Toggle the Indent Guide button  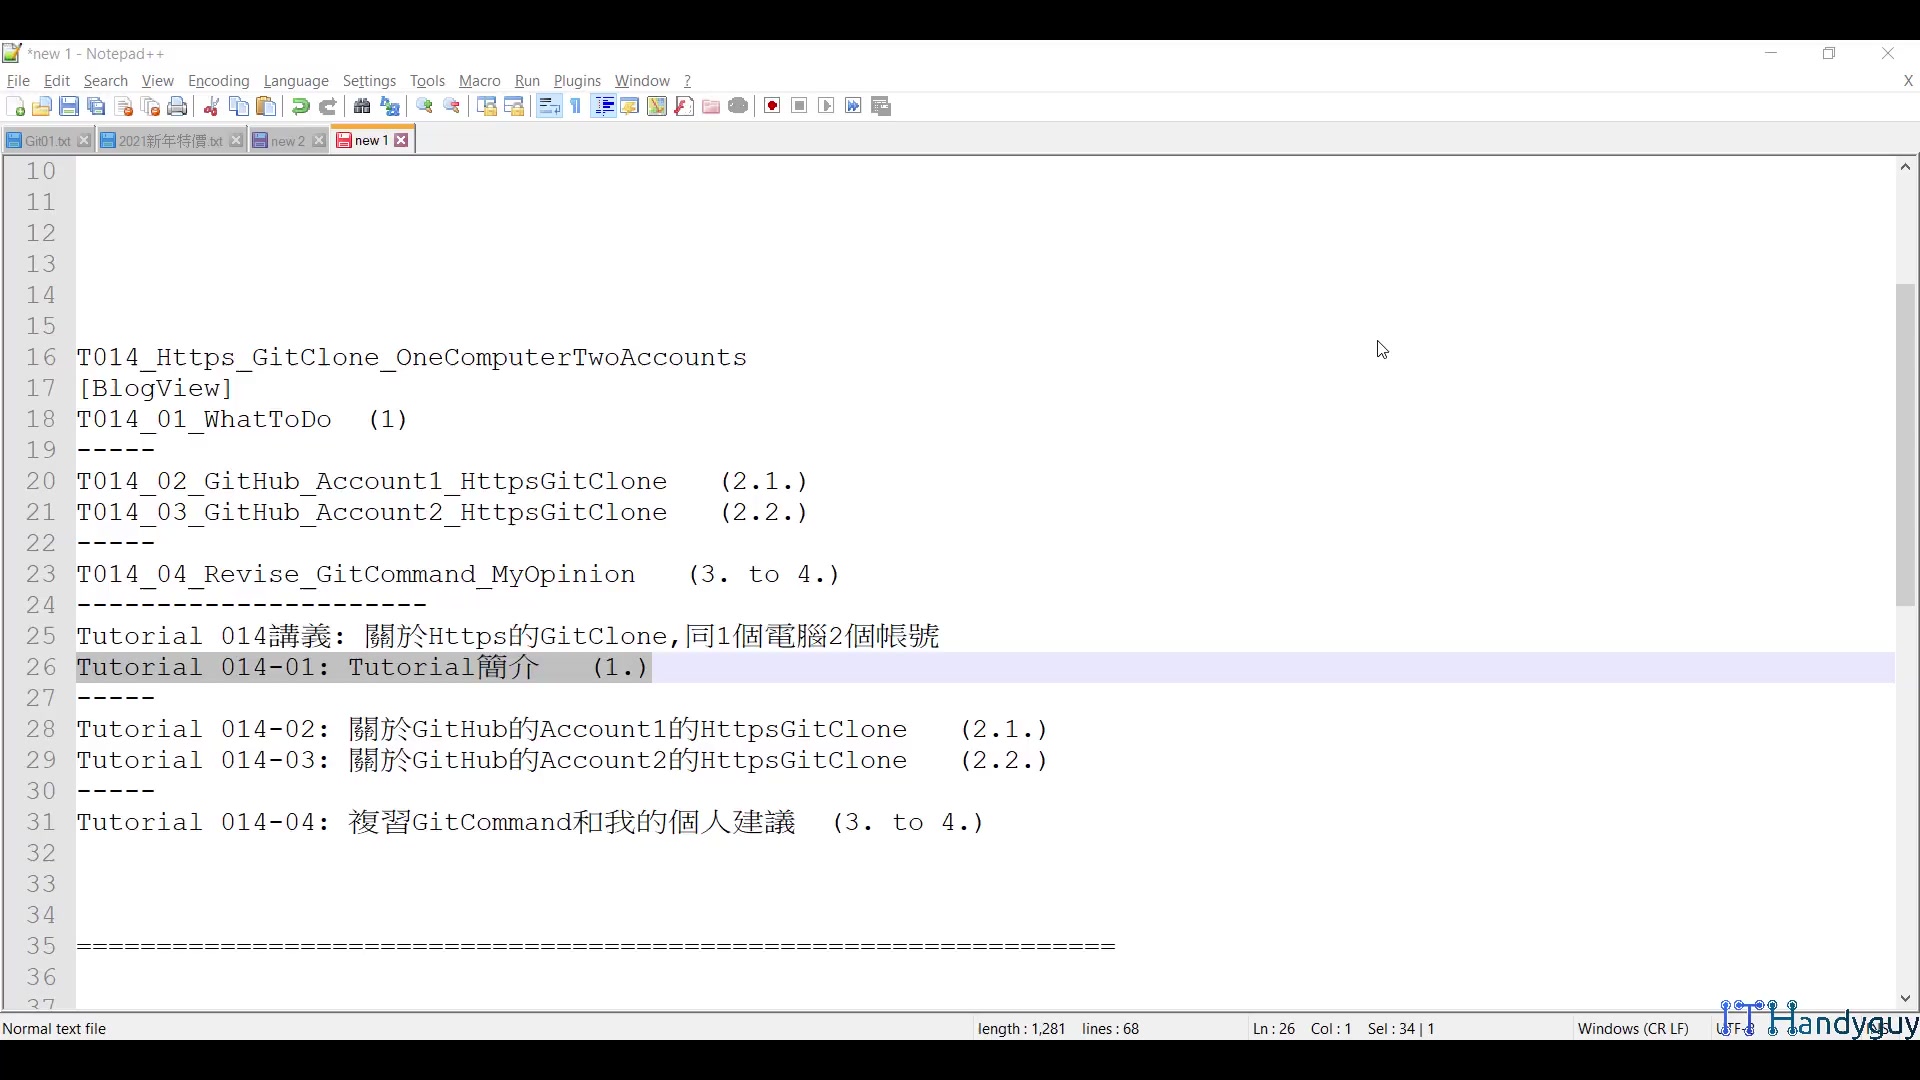pyautogui.click(x=603, y=107)
